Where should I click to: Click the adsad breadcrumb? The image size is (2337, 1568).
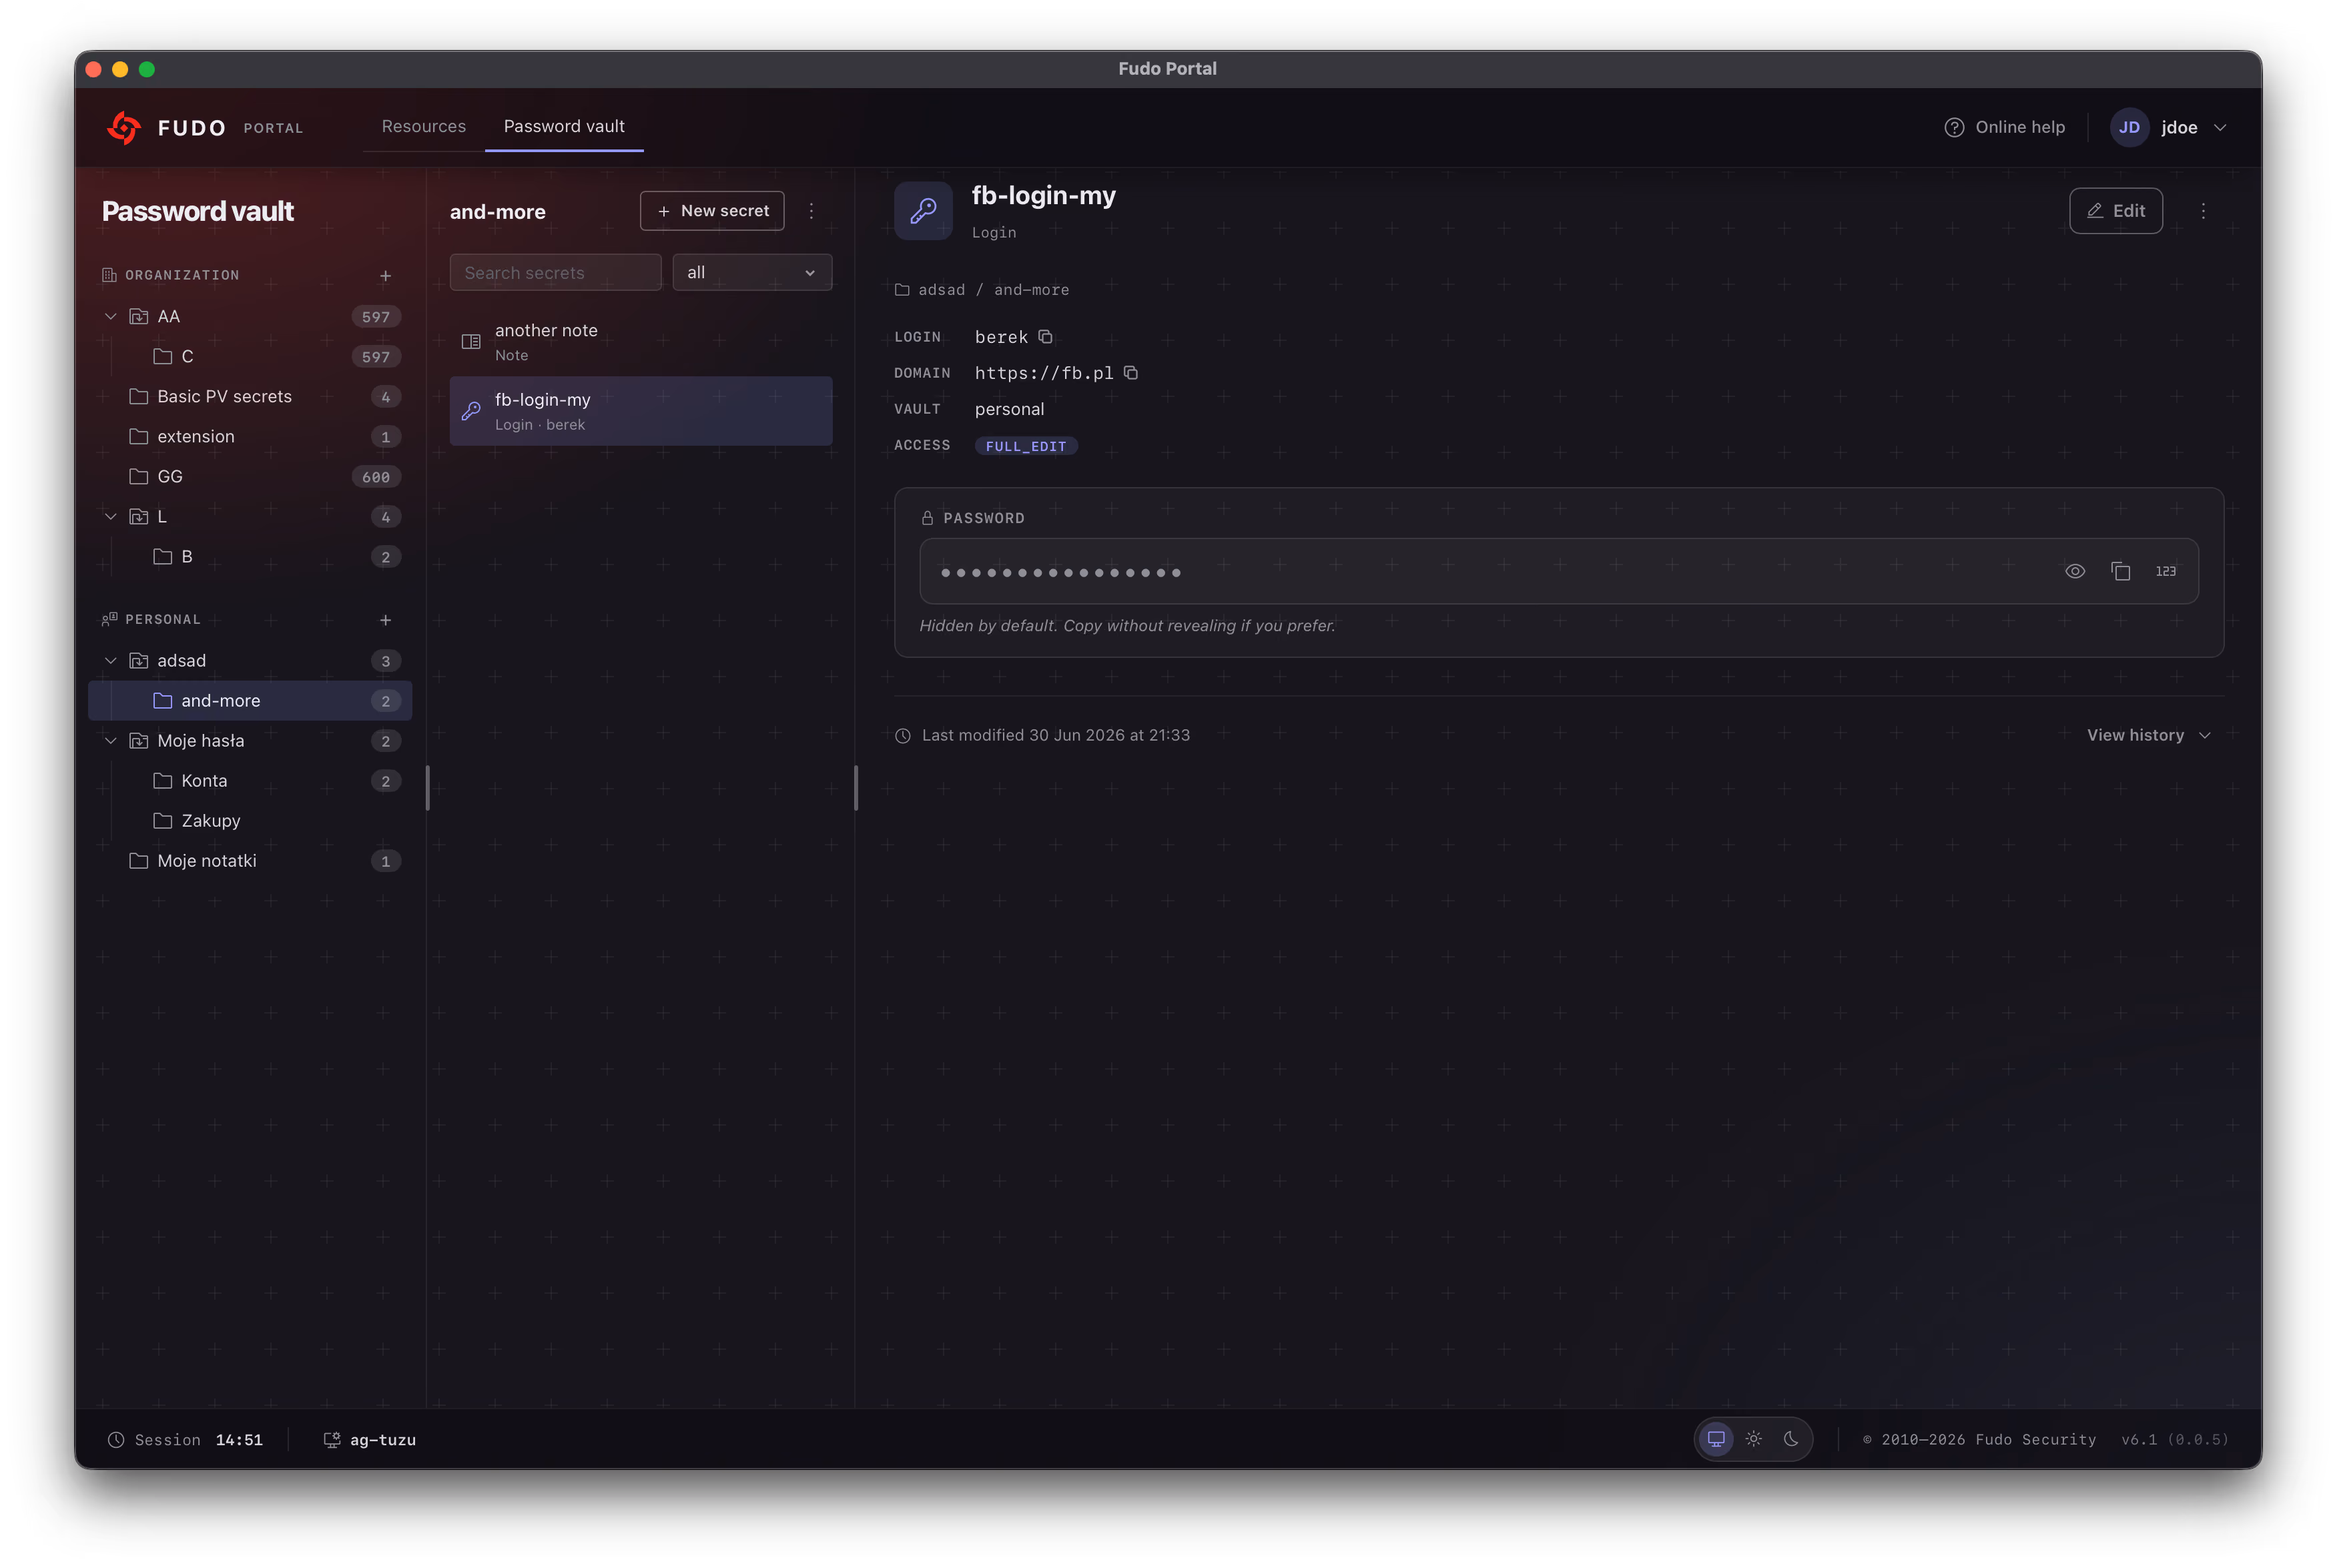tap(941, 290)
